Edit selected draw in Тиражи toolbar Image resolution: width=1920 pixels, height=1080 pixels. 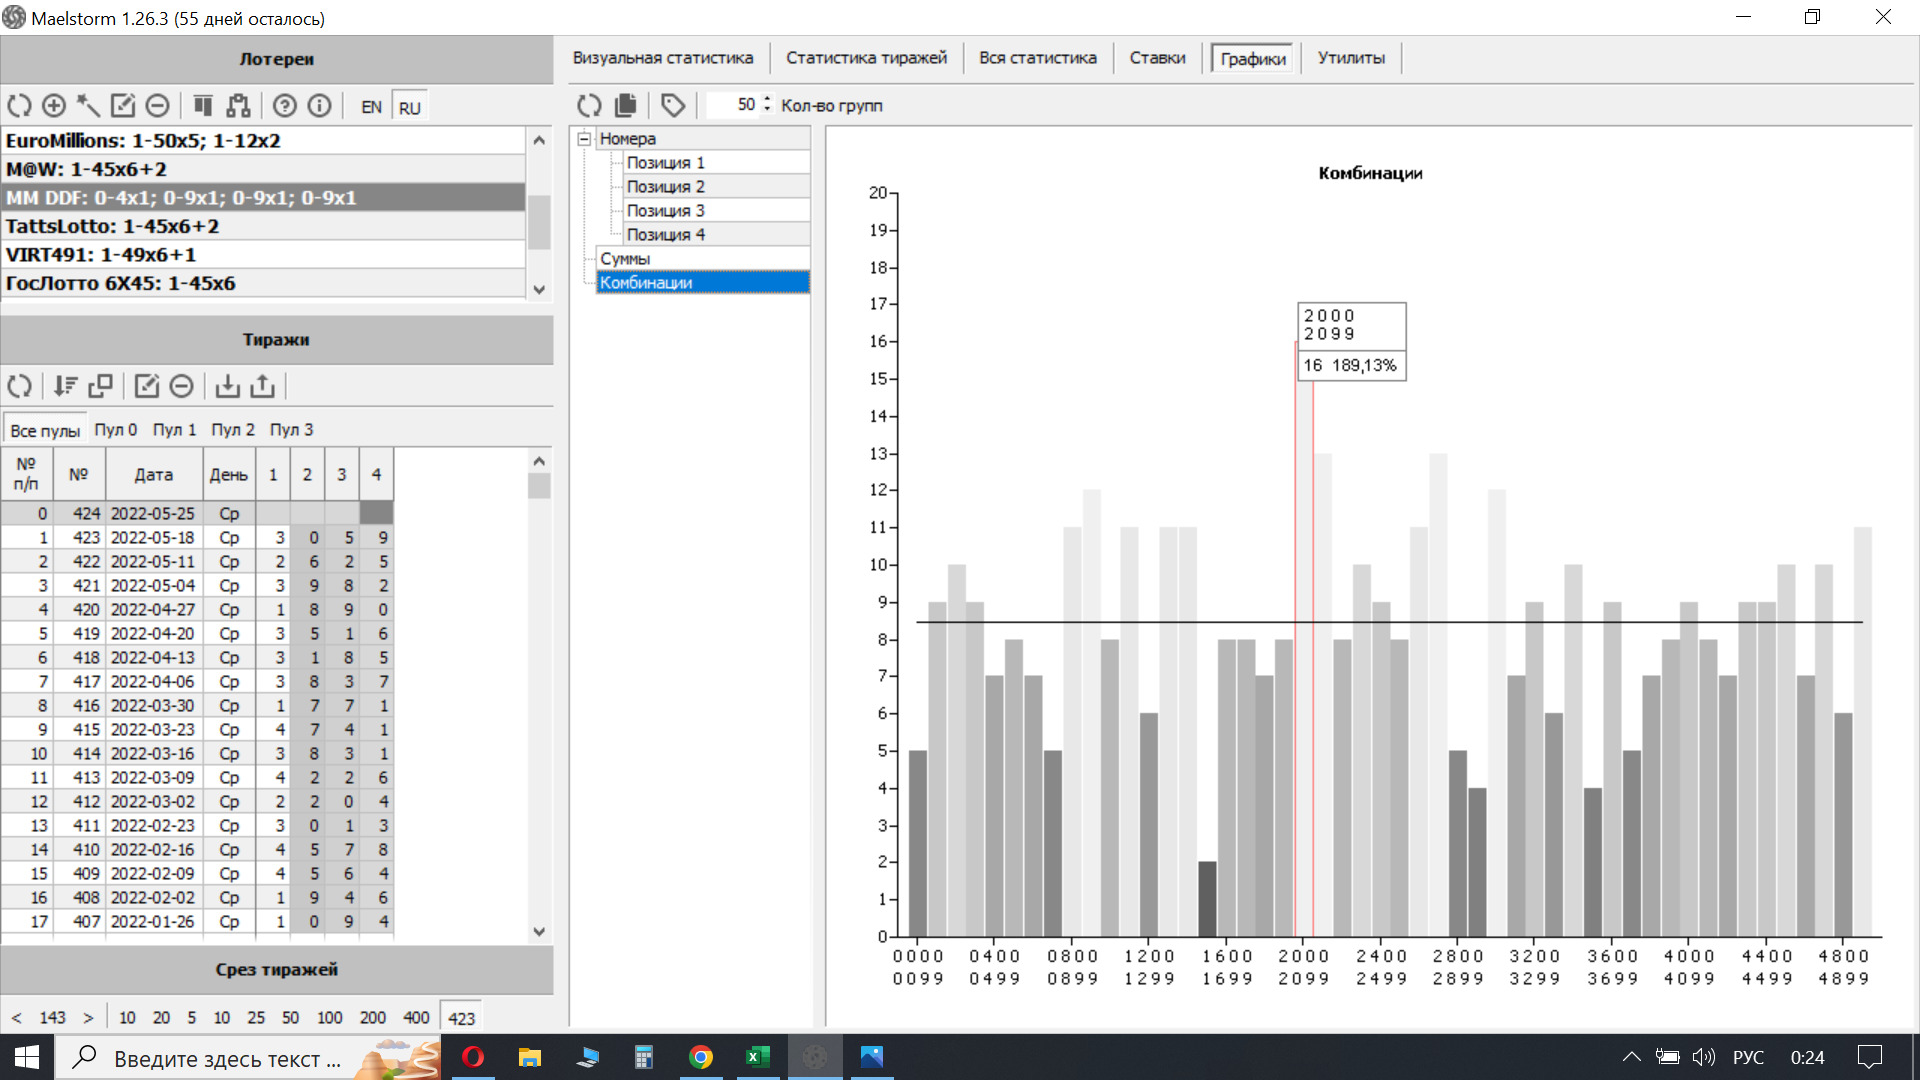pyautogui.click(x=147, y=386)
